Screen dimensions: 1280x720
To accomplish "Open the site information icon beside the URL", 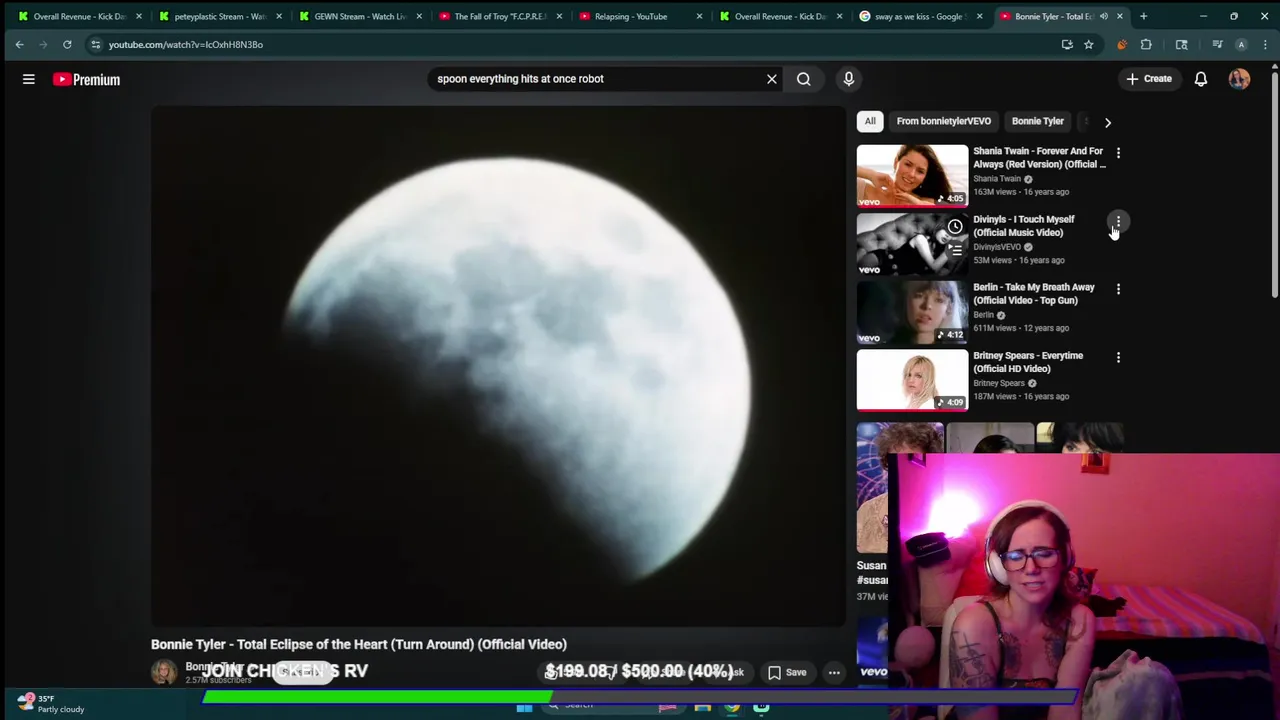I will click(95, 44).
